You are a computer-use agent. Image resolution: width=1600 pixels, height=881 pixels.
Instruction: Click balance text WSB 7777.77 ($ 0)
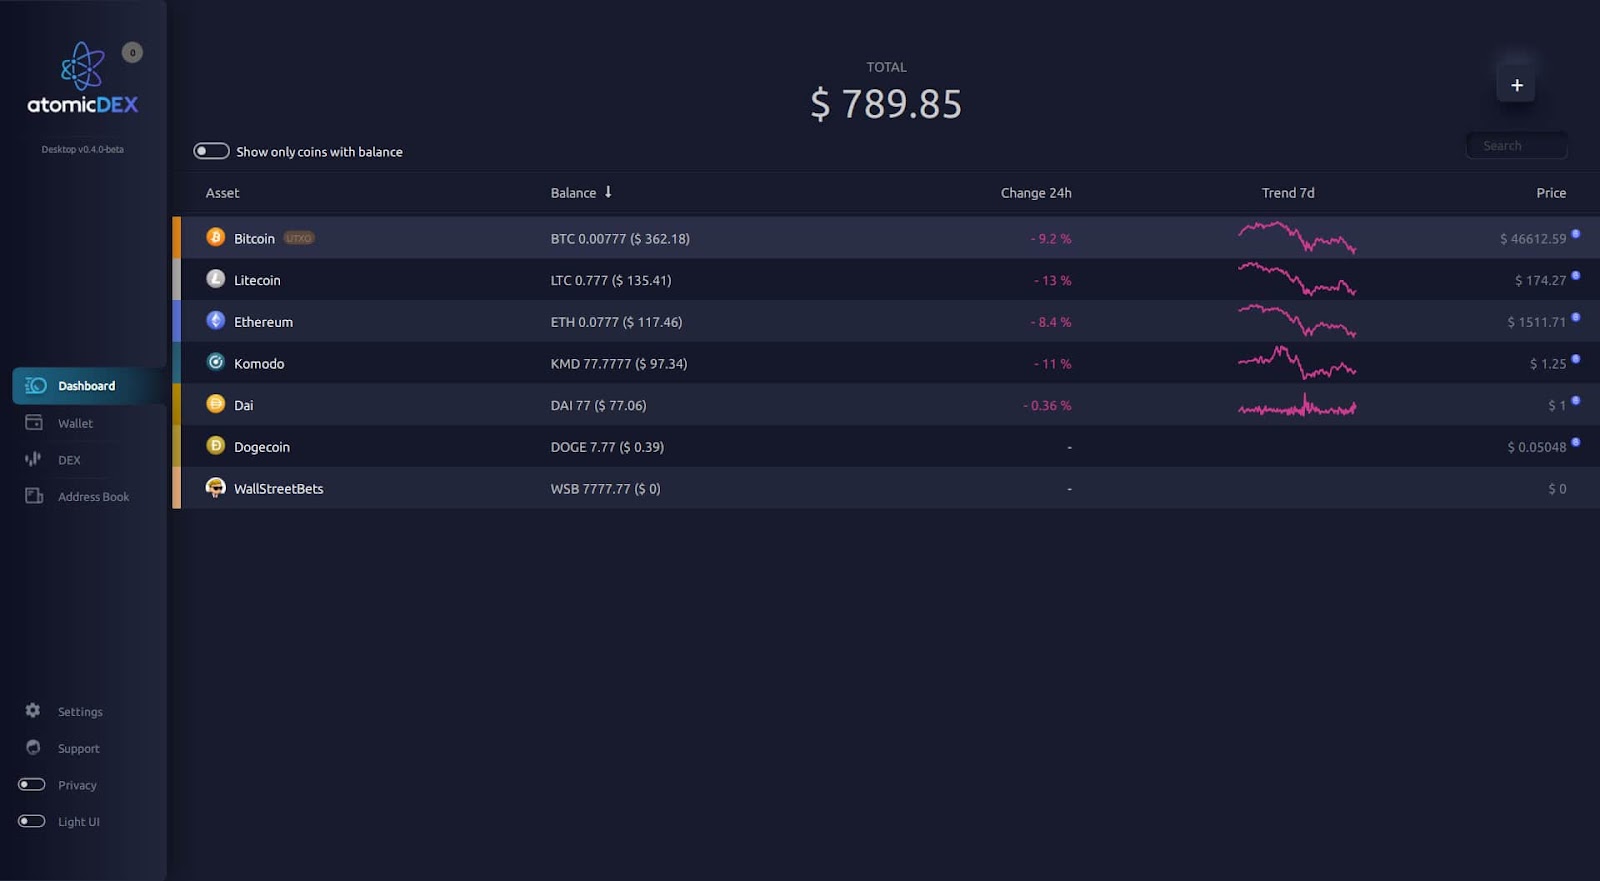605,489
